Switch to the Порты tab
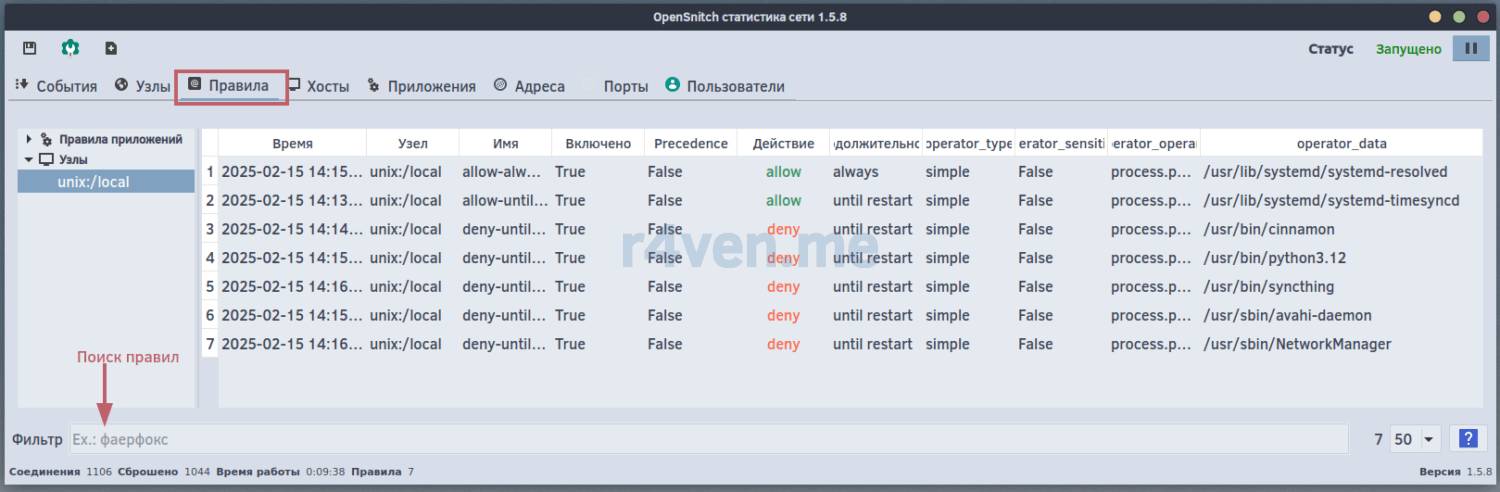 click(x=625, y=86)
